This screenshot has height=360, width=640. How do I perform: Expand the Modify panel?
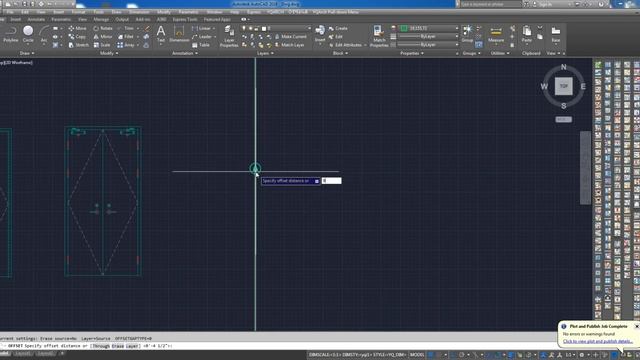click(109, 53)
